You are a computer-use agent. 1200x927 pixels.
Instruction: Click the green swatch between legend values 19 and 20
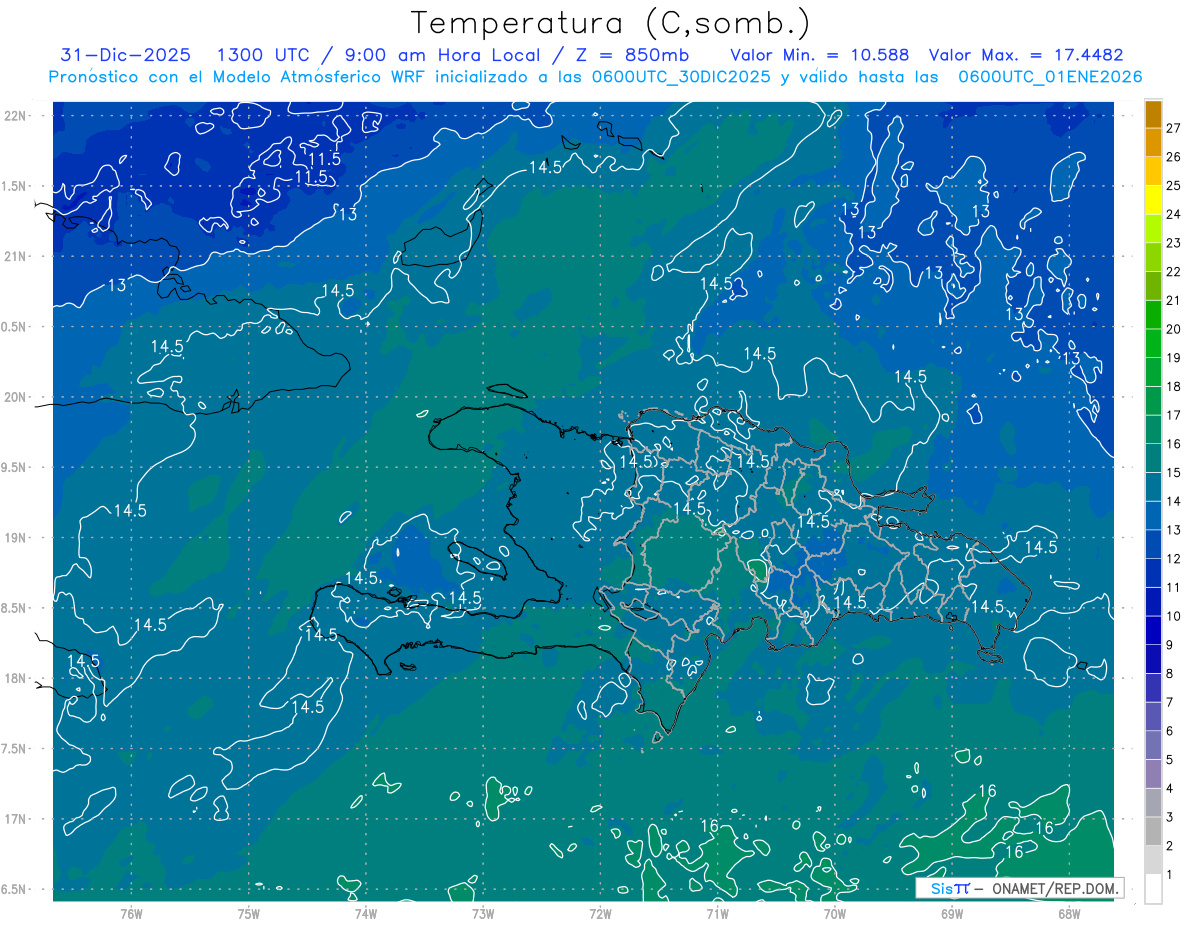click(x=1154, y=343)
